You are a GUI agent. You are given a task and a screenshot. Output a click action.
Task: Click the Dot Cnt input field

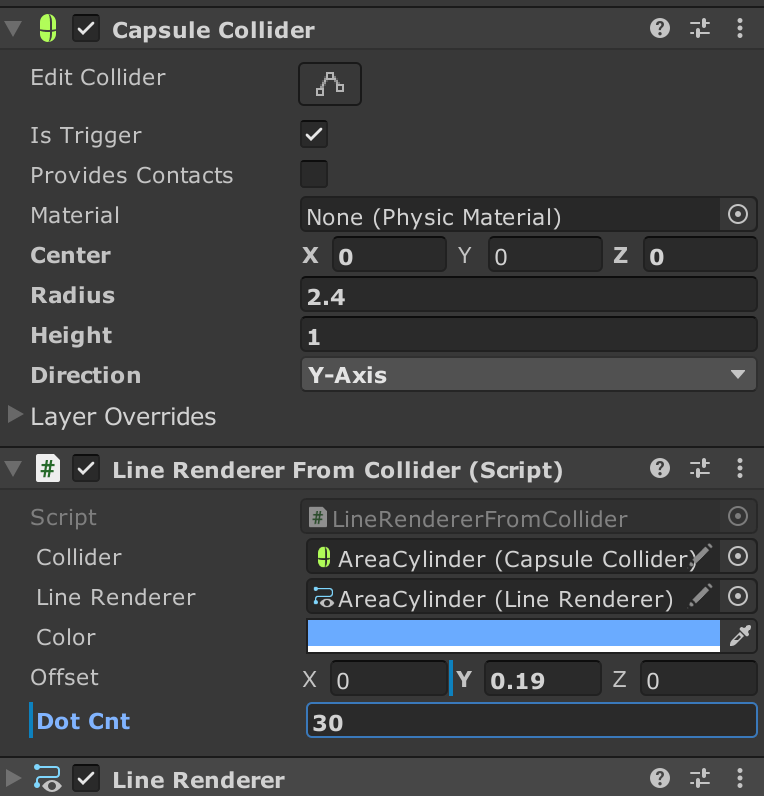532,720
